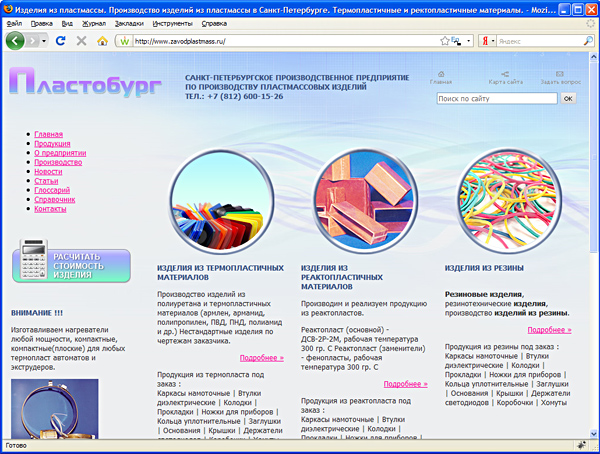
Task: Click the Карта сайта sitemap icon
Action: [x=505, y=74]
